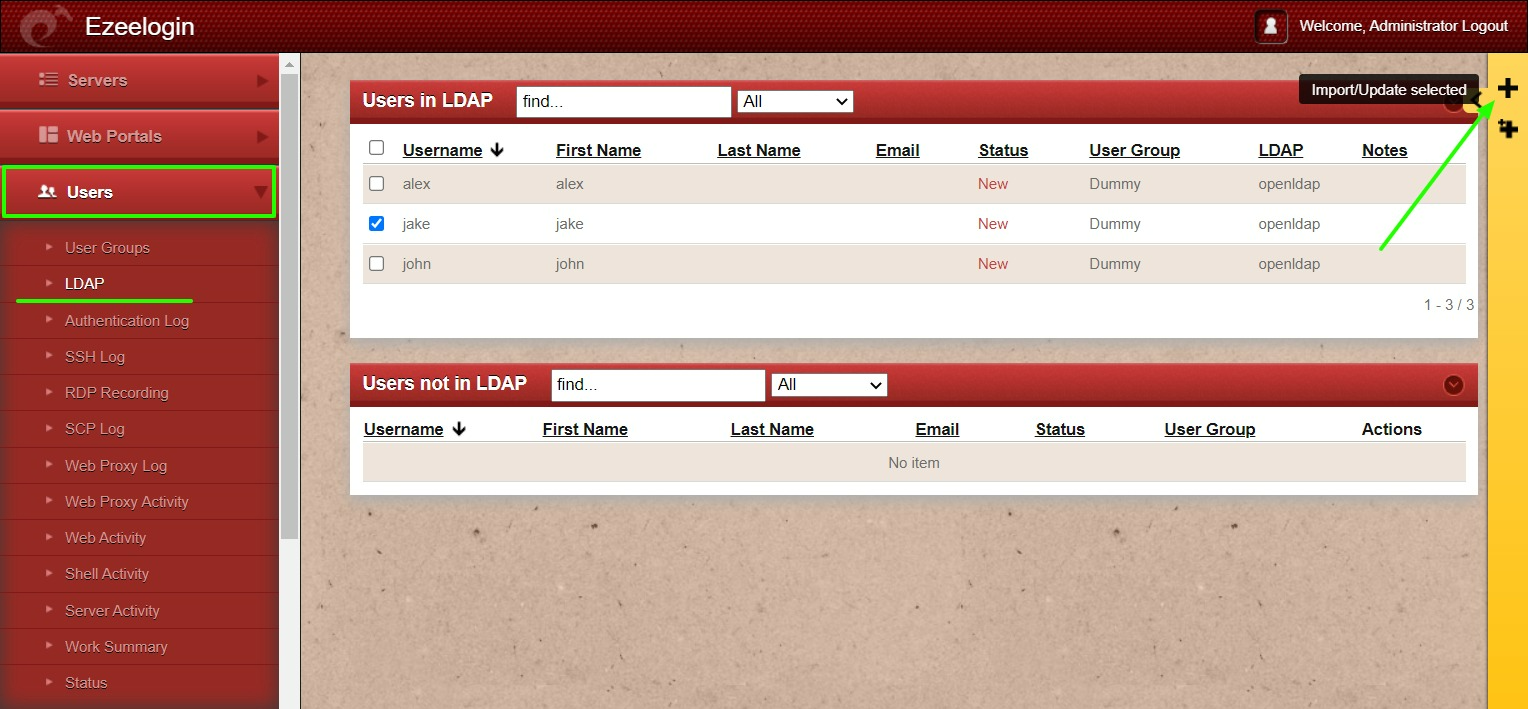This screenshot has width=1528, height=709.
Task: Sort not-in-LDAP users by User Group
Action: pos(1209,429)
